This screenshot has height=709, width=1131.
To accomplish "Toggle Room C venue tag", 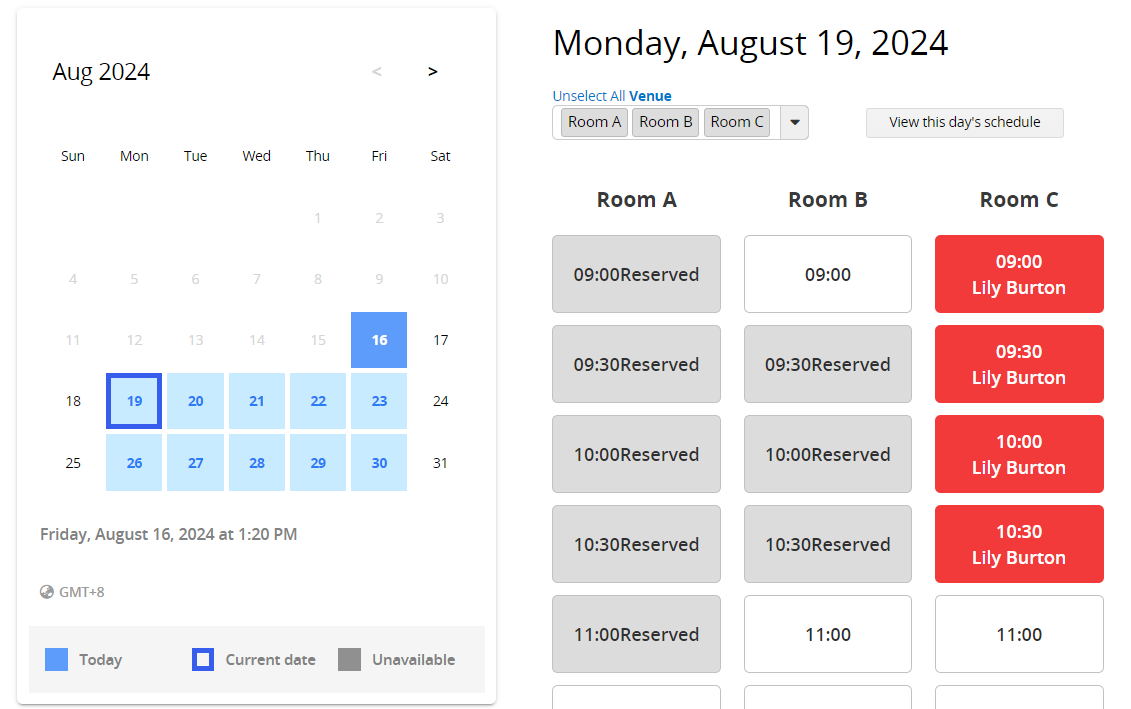I will 737,122.
